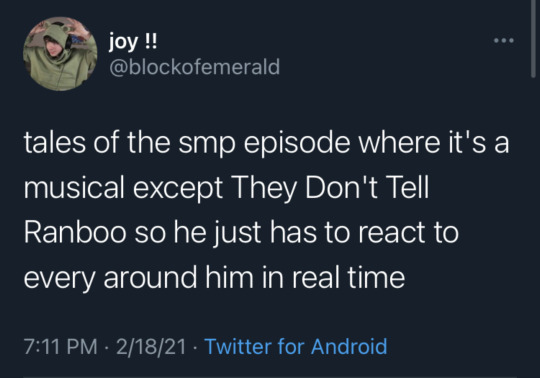The height and width of the screenshot is (378, 540).
Task: Click the word "episode" in the tweet
Action: 297,144
